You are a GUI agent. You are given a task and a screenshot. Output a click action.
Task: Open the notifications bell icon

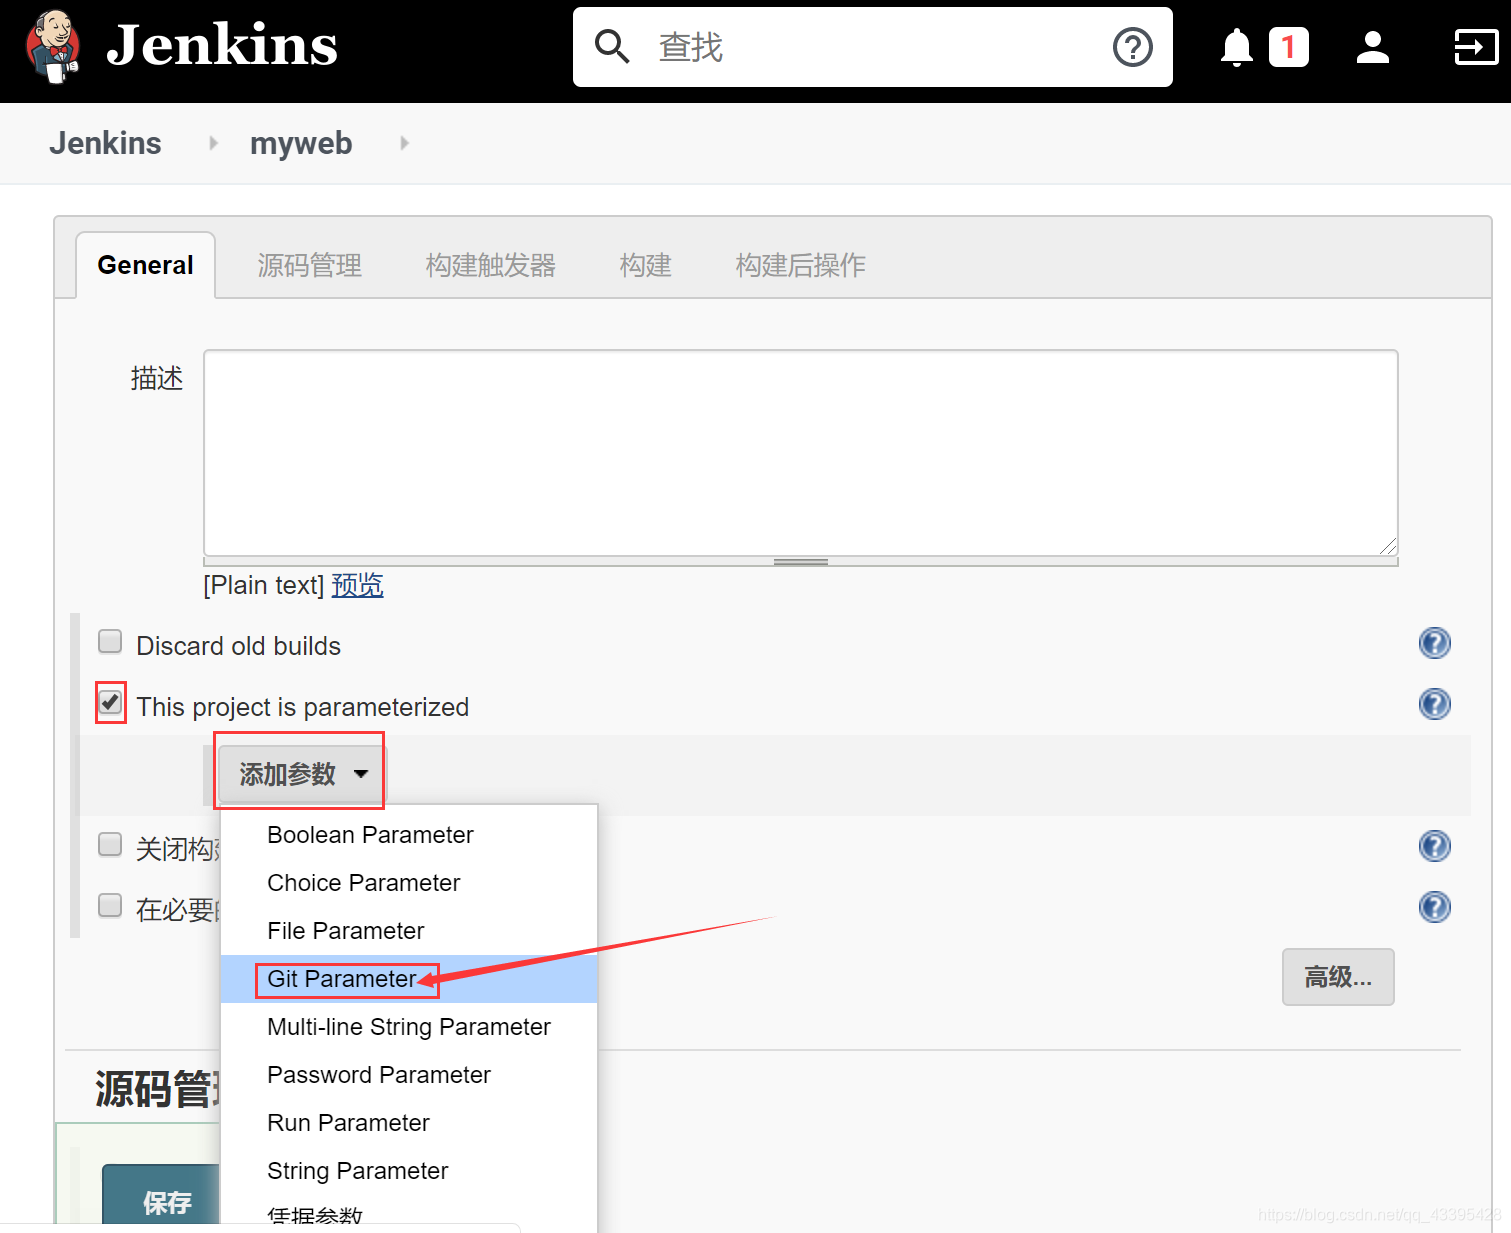1237,47
